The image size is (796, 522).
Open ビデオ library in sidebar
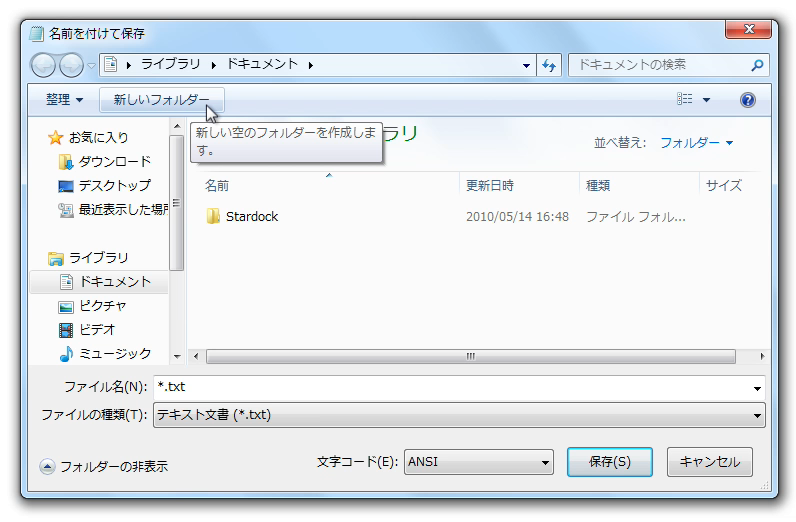pyautogui.click(x=97, y=329)
